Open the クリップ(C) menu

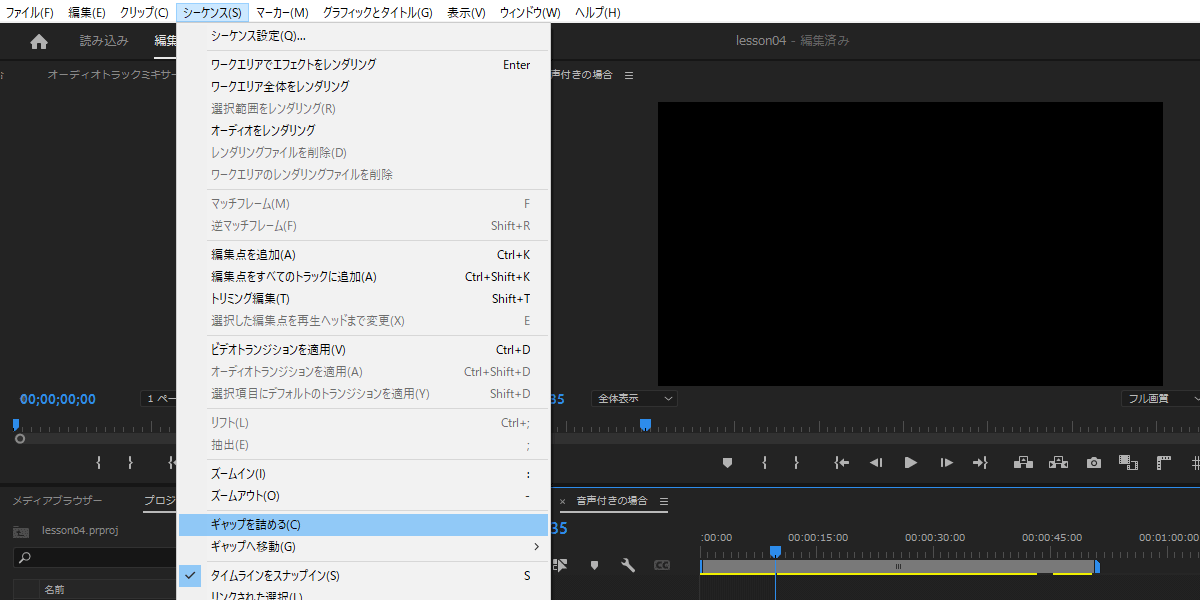(144, 12)
